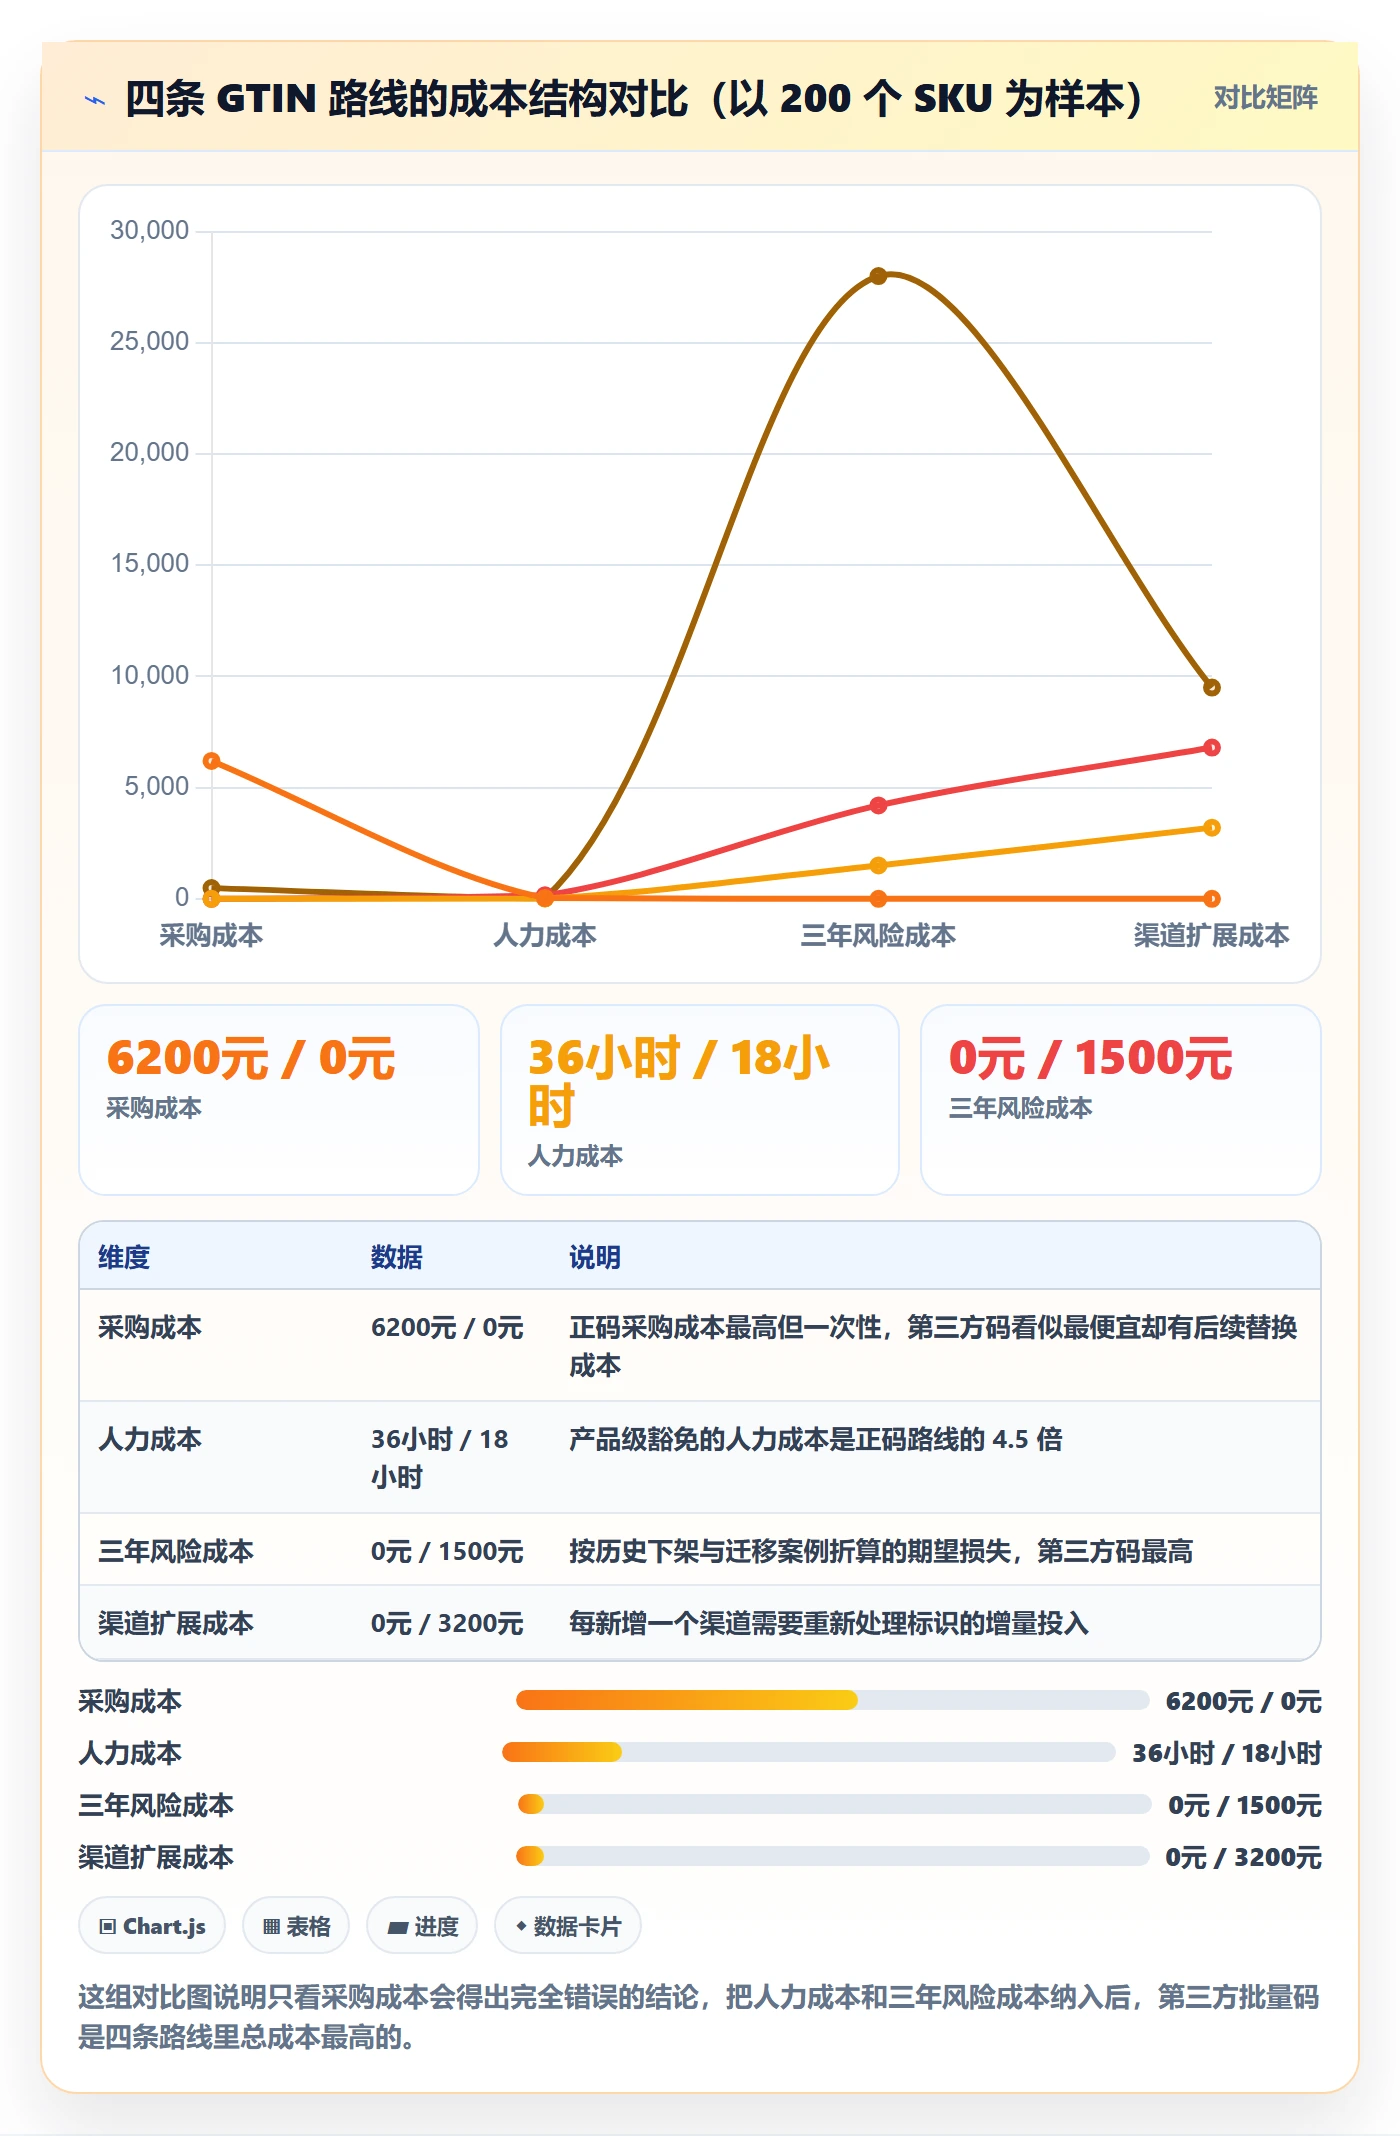Click the 15,000 y-axis tick label
Screen dimensions: 1400x2136
[149, 564]
